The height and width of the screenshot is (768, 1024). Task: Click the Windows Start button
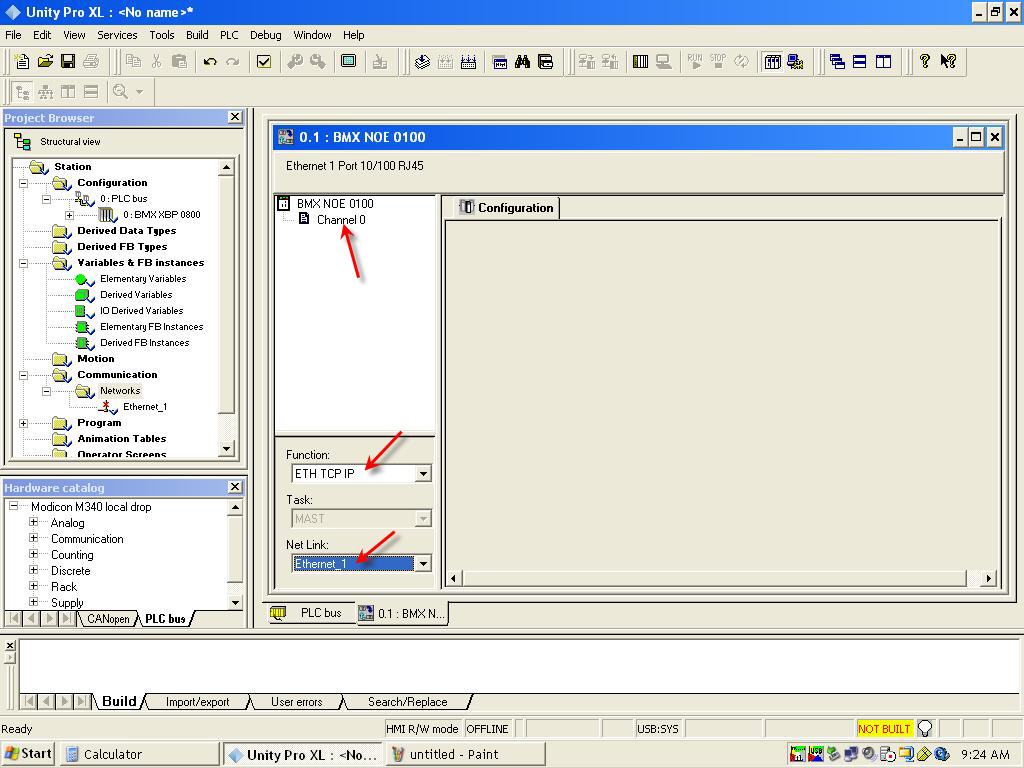pos(27,754)
